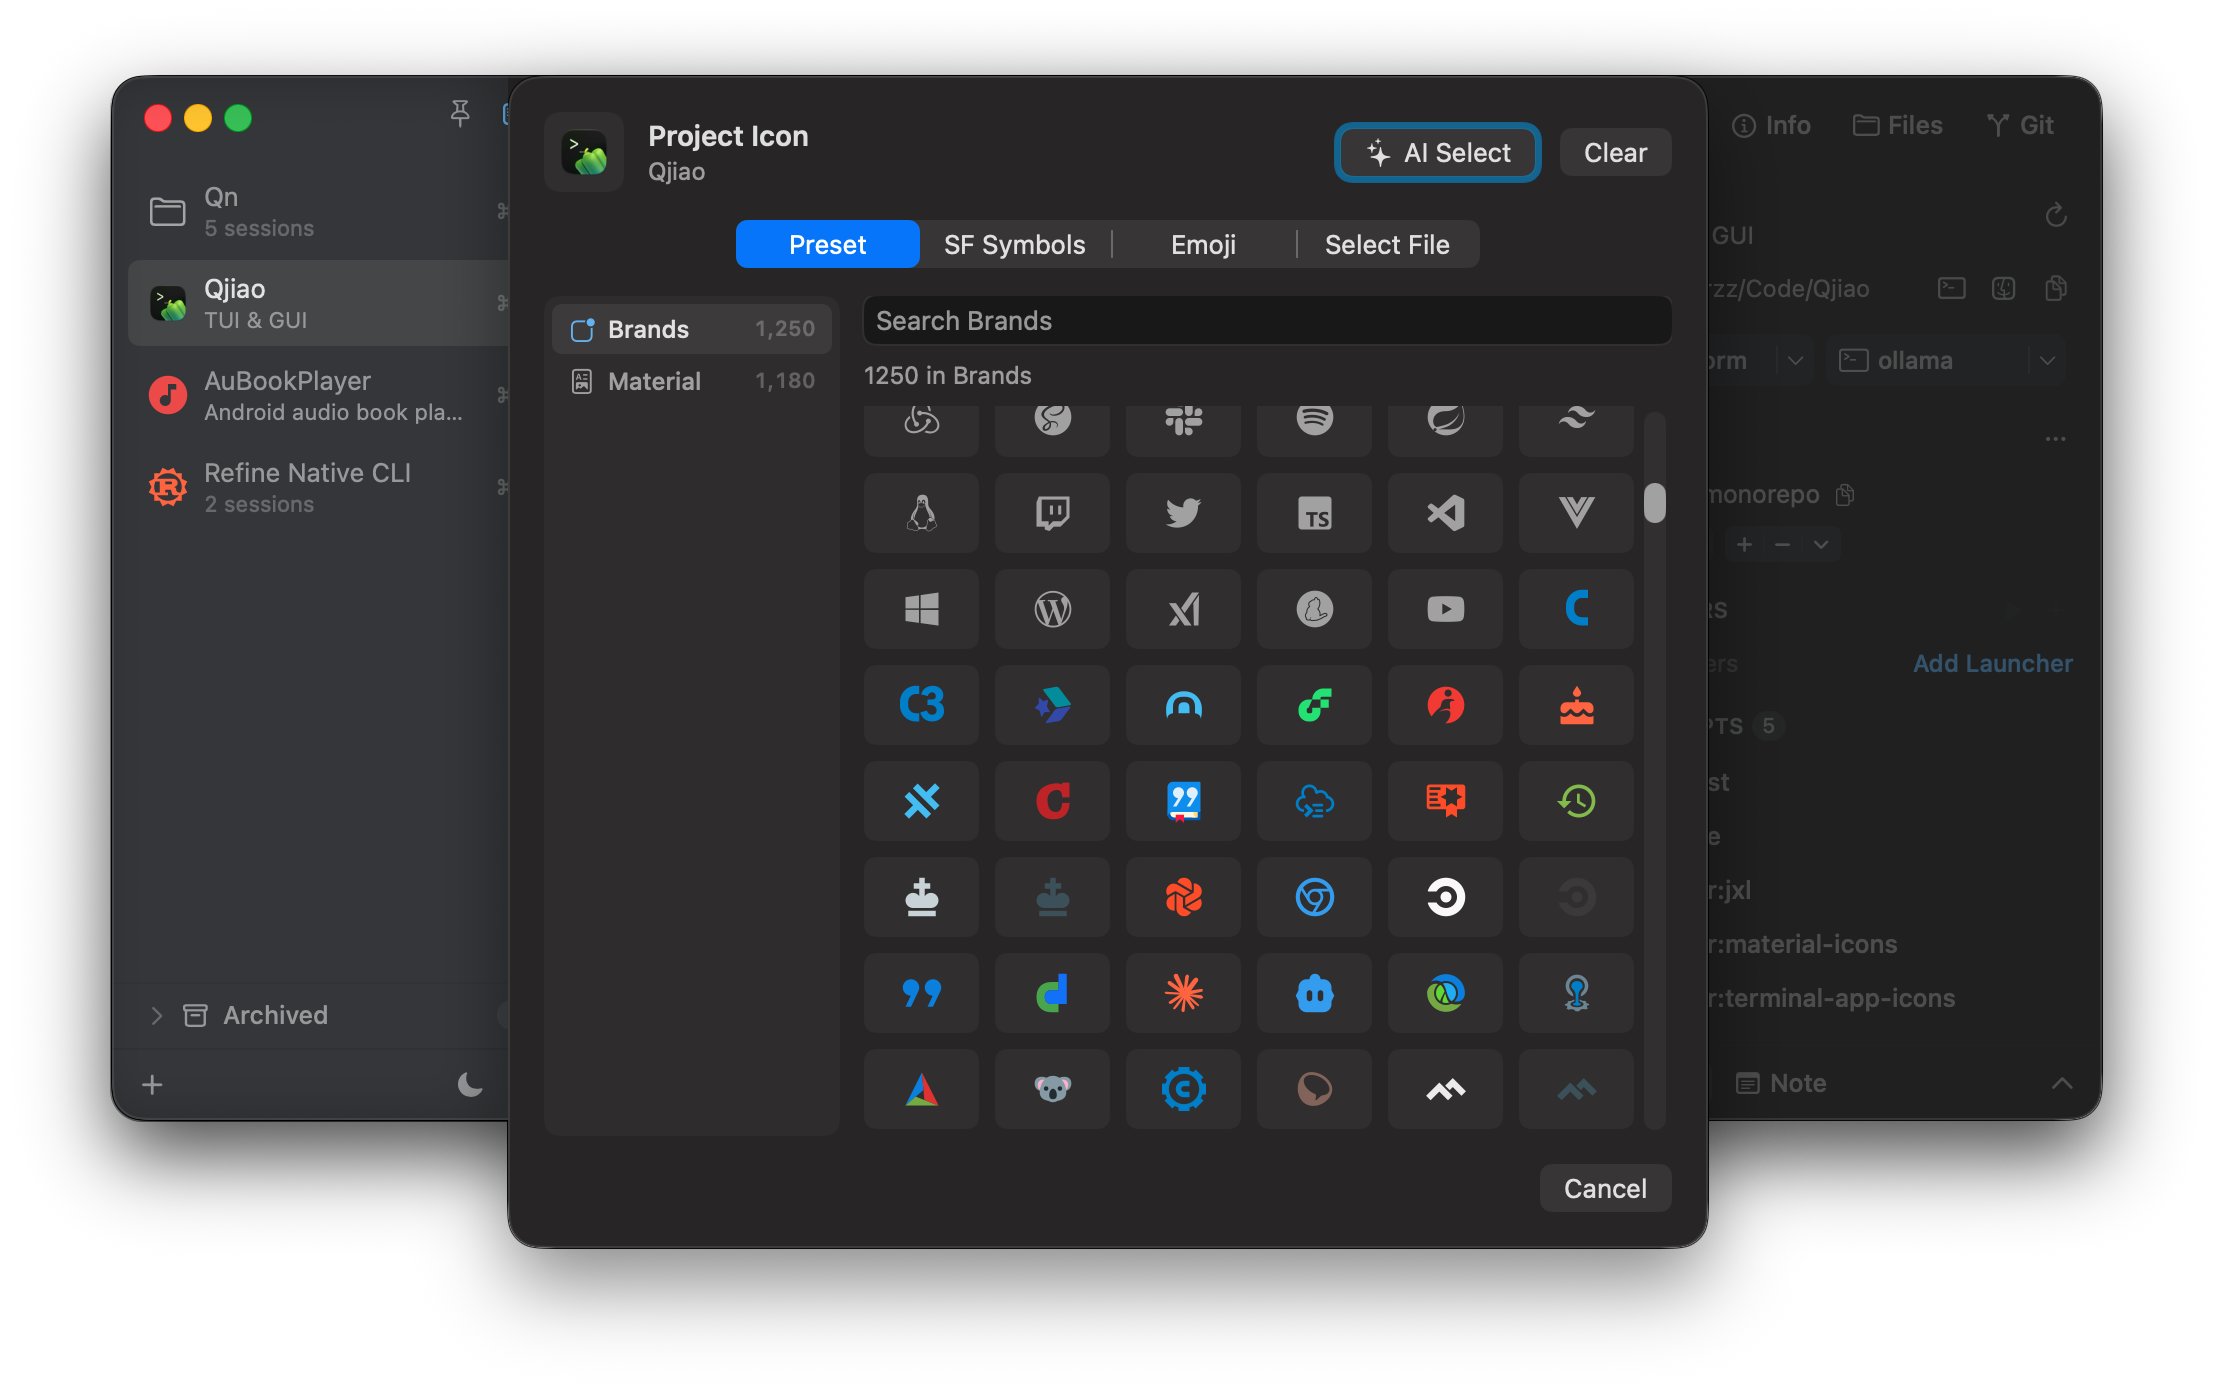Select the CMake triangle icon
This screenshot has height=1396, width=2214.
921,1089
